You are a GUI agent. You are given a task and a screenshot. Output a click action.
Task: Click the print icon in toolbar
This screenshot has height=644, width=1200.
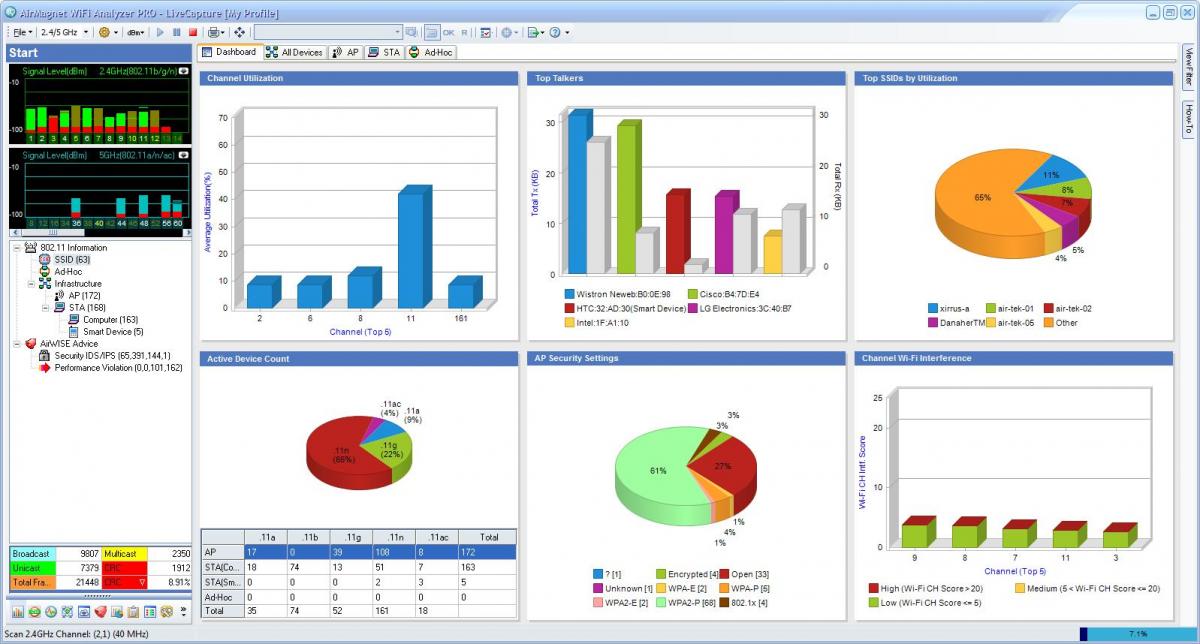click(213, 32)
